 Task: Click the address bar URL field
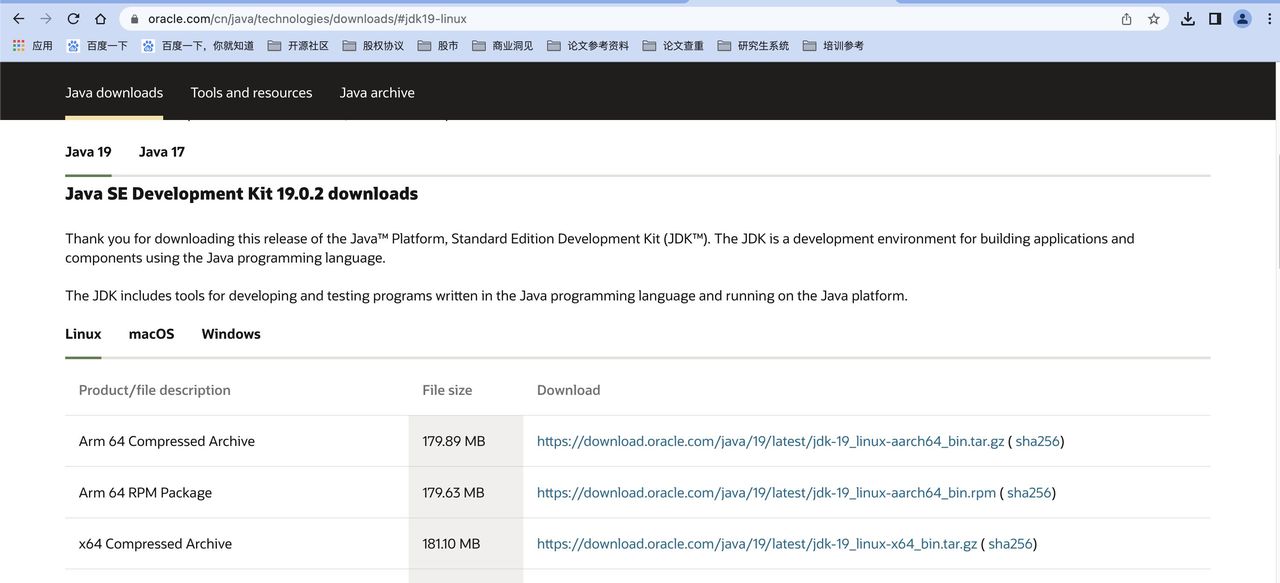point(600,19)
